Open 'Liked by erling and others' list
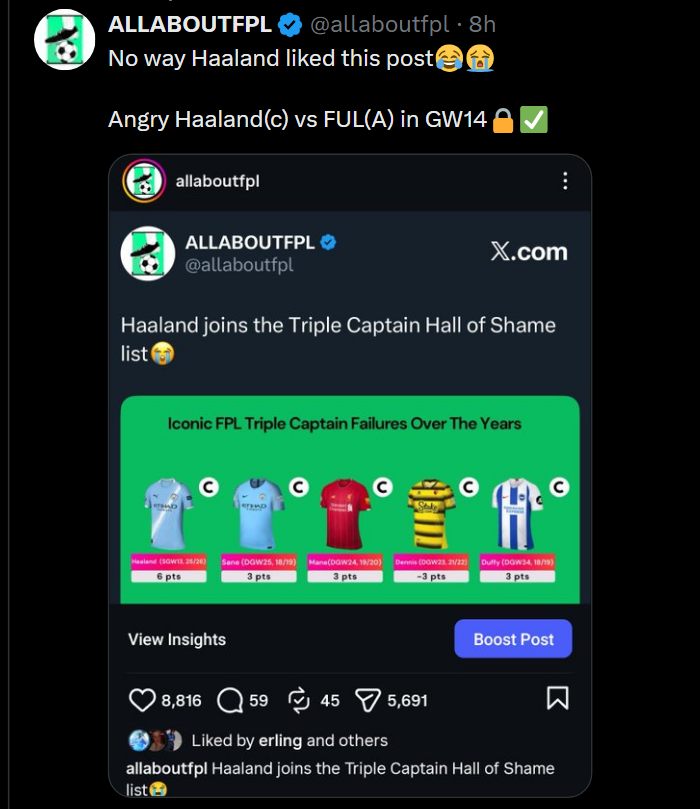Image resolution: width=700 pixels, height=809 pixels. 289,741
